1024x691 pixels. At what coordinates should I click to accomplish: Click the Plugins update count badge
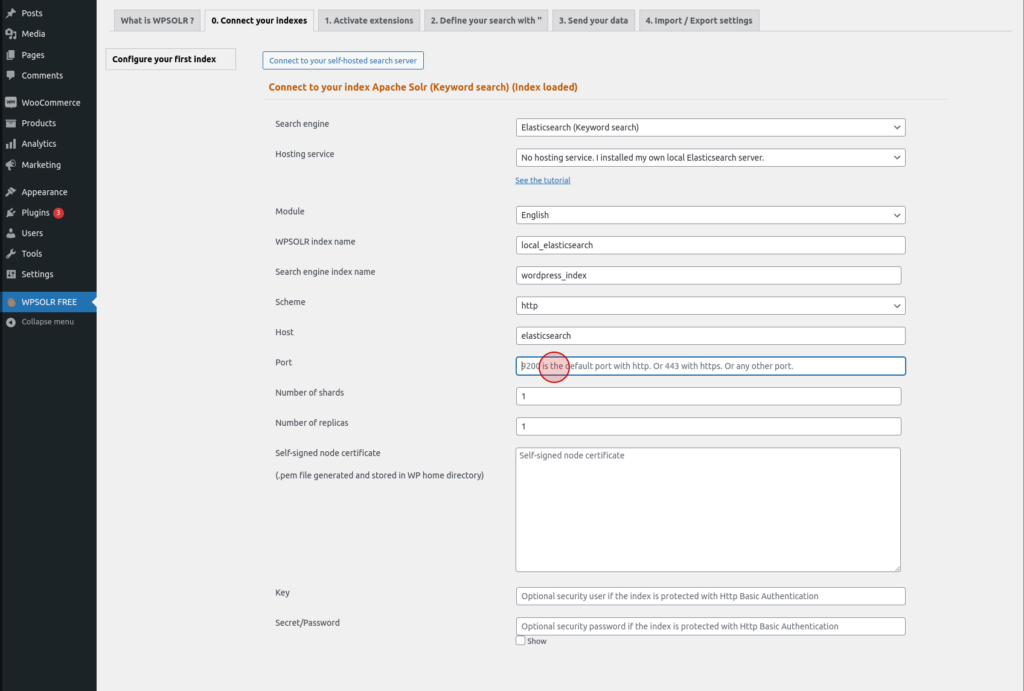coord(58,212)
